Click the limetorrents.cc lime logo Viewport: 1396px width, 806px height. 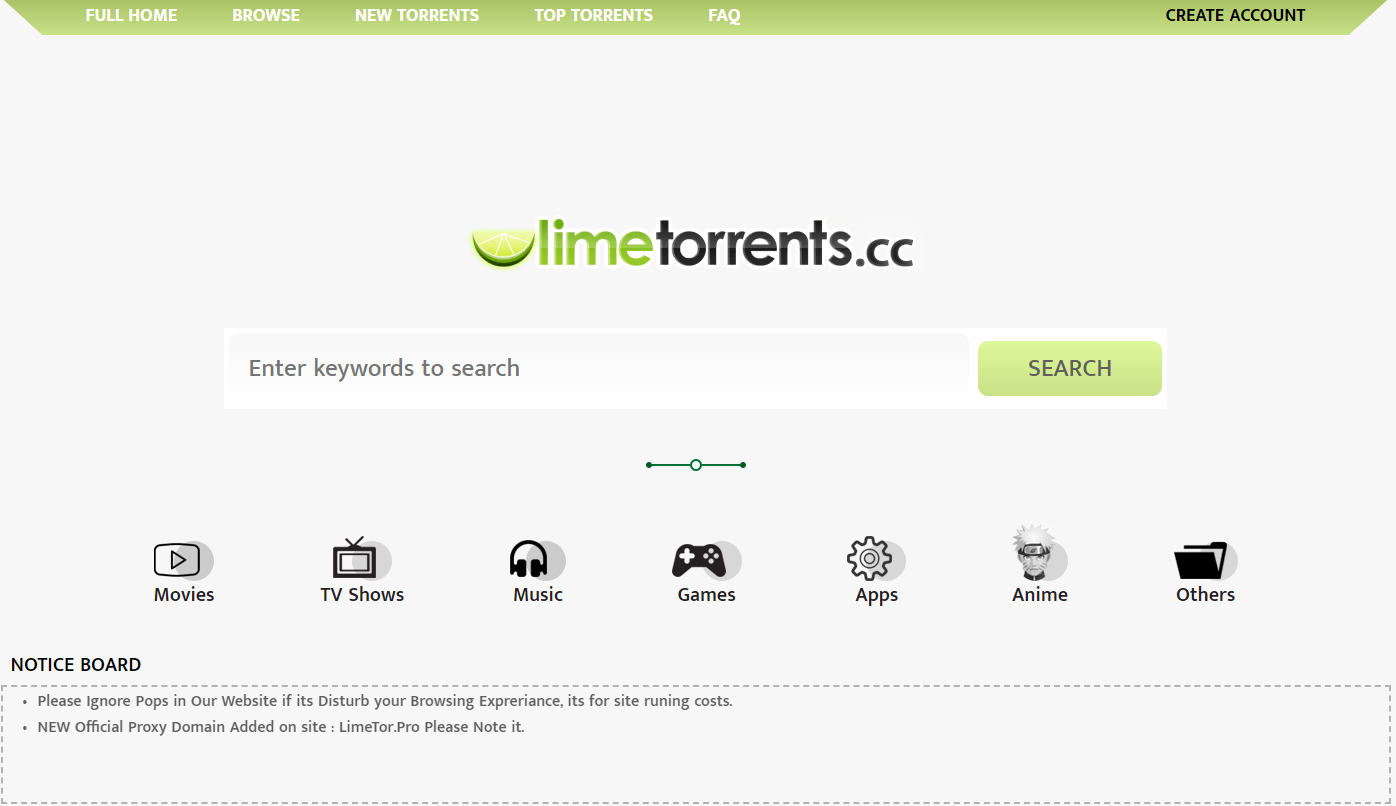tap(692, 244)
